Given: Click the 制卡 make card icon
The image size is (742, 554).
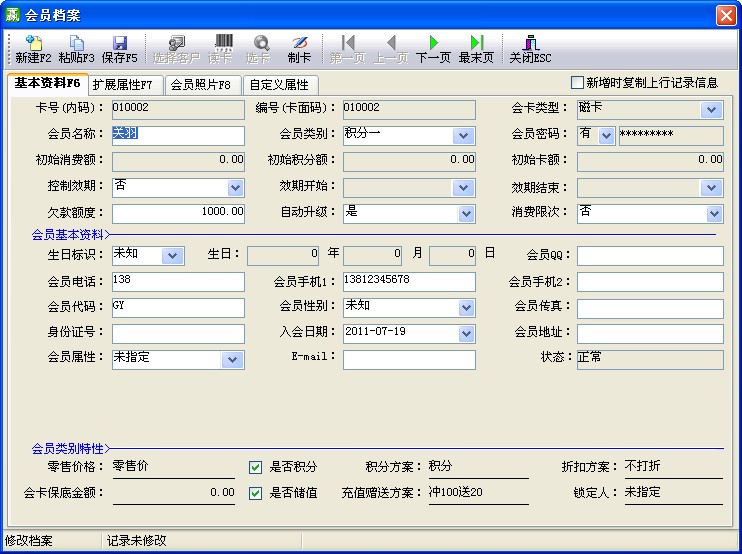Looking at the screenshot, I should pos(299,43).
